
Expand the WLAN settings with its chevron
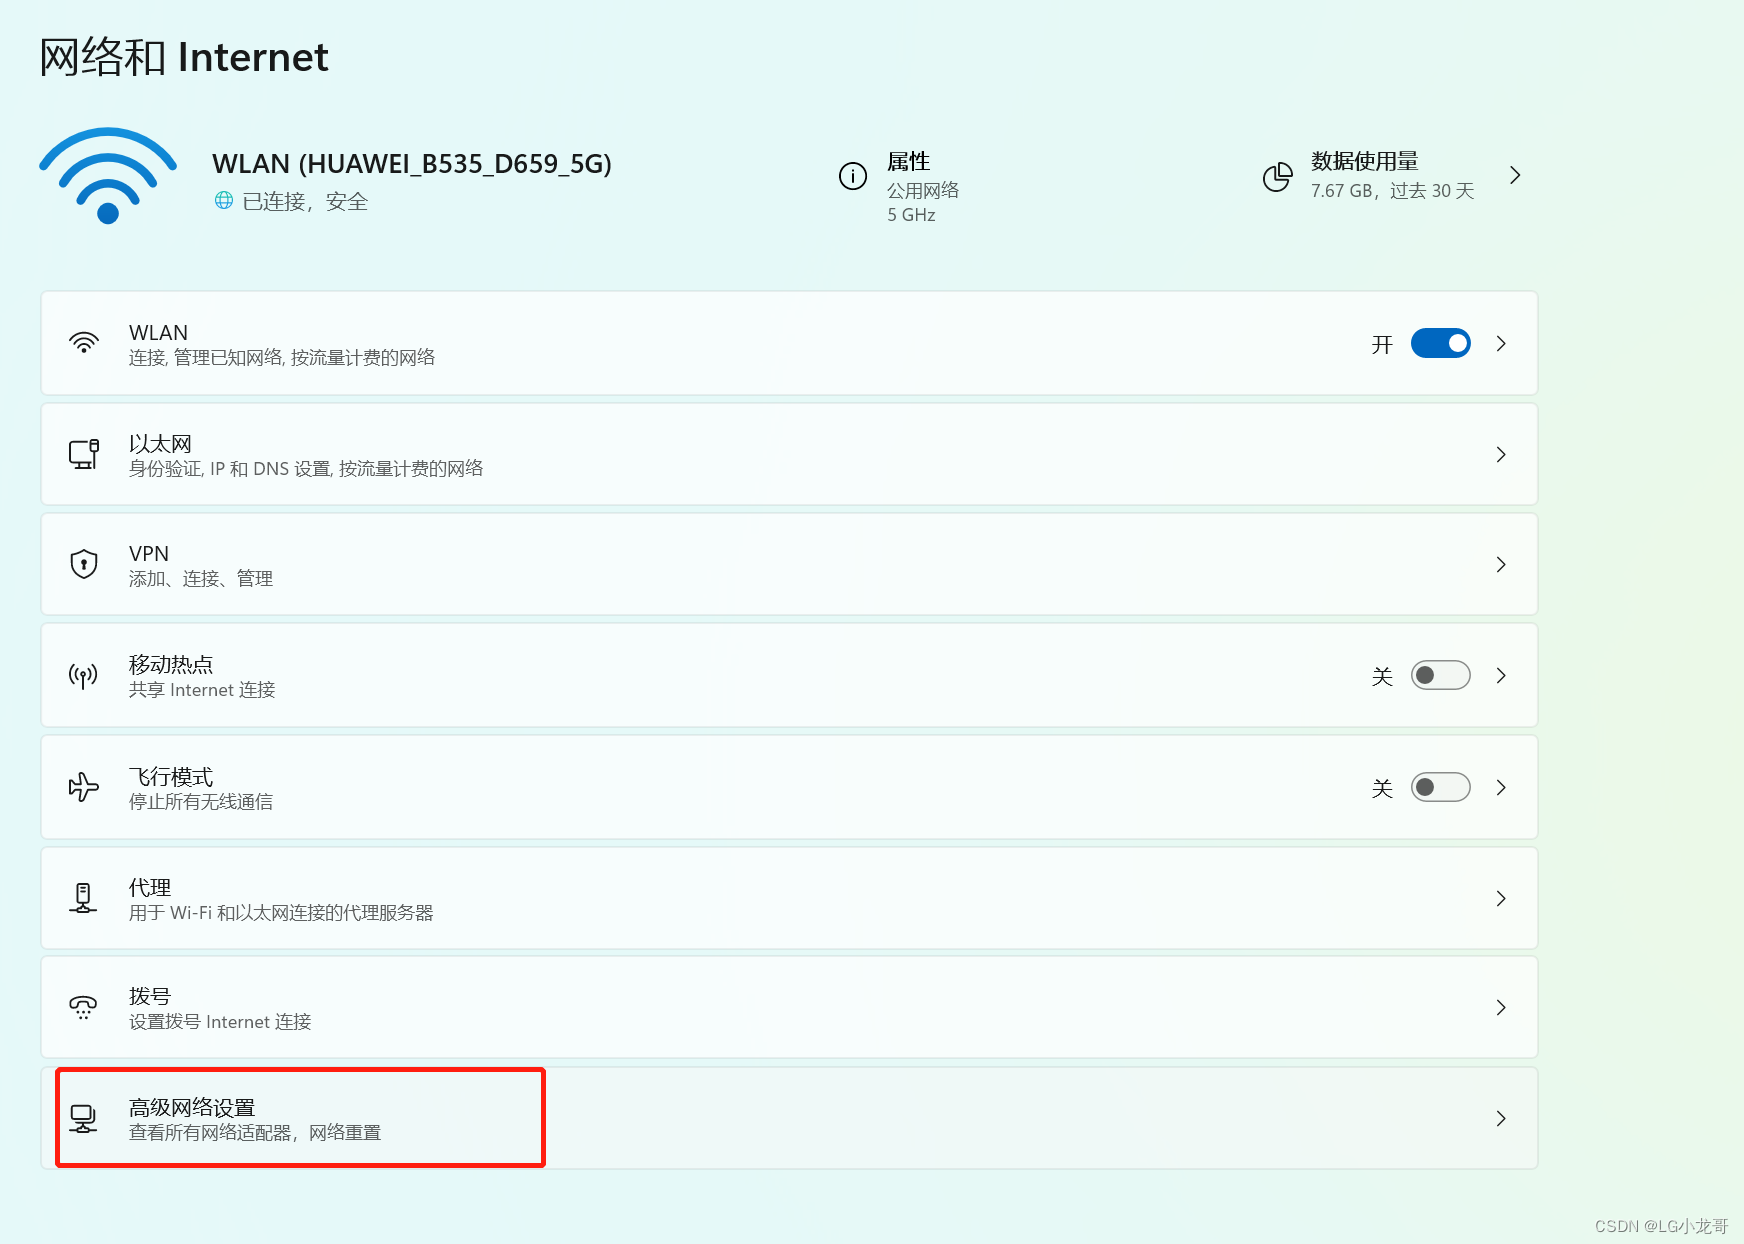(1501, 343)
